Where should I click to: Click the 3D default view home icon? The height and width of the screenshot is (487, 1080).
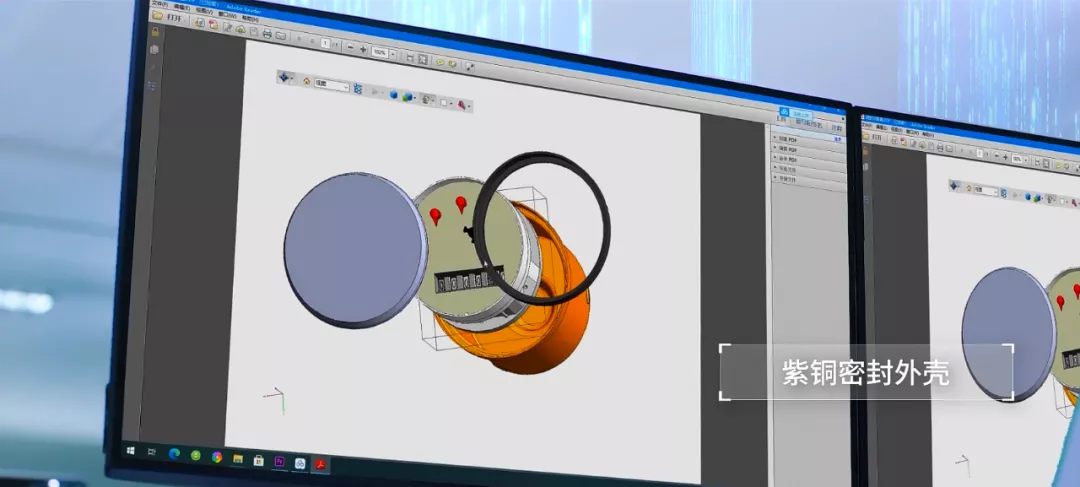click(306, 81)
